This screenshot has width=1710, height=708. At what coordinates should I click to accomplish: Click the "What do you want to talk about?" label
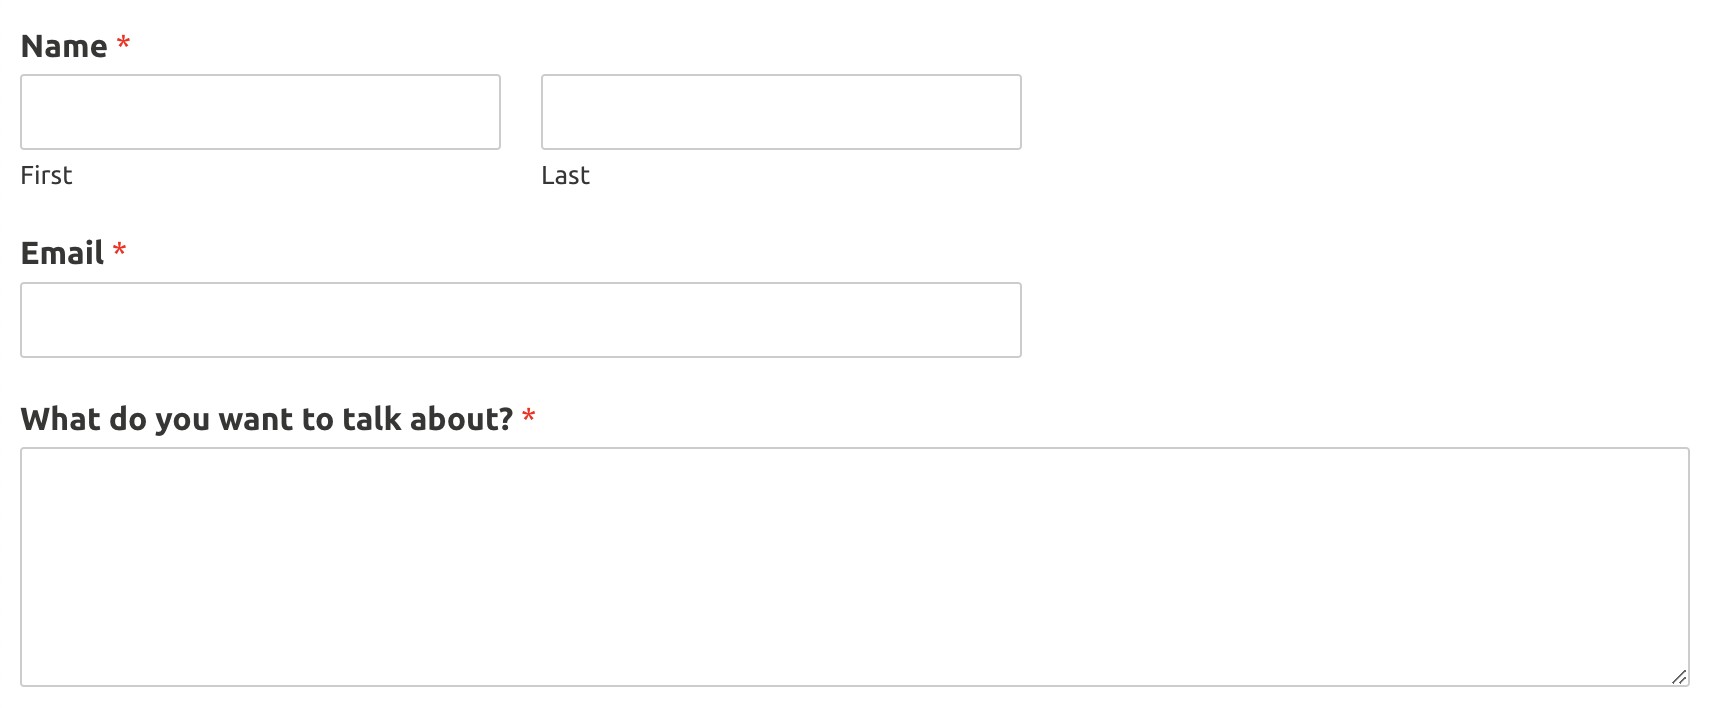click(x=266, y=419)
